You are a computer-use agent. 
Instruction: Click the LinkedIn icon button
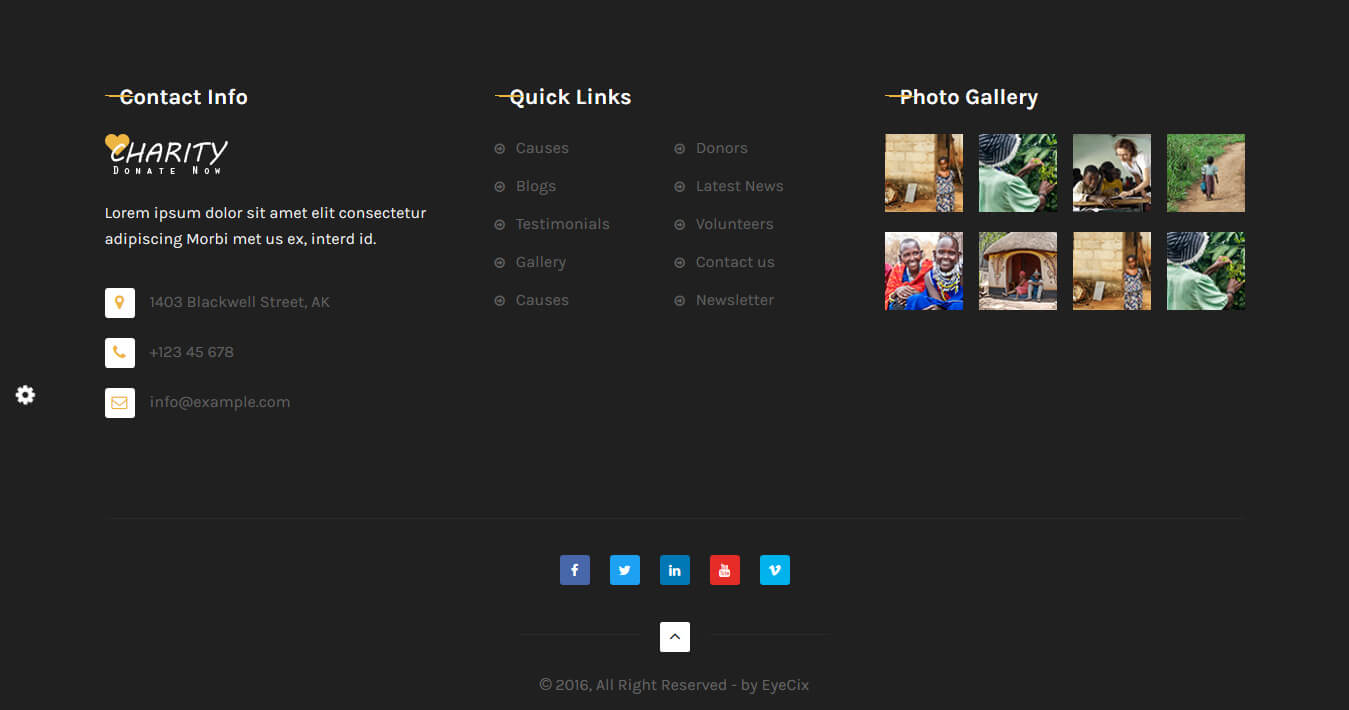tap(674, 570)
